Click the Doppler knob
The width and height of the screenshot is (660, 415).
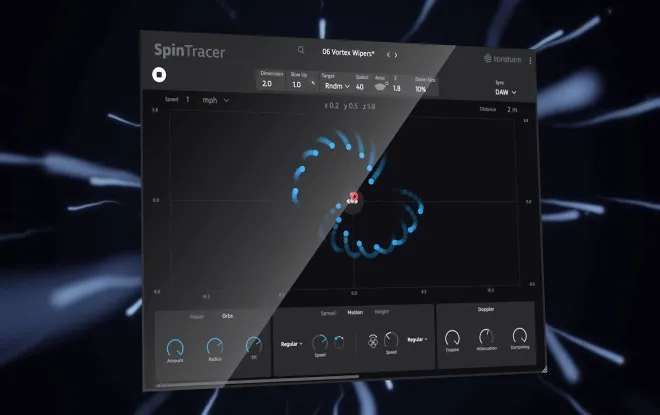[x=452, y=338]
